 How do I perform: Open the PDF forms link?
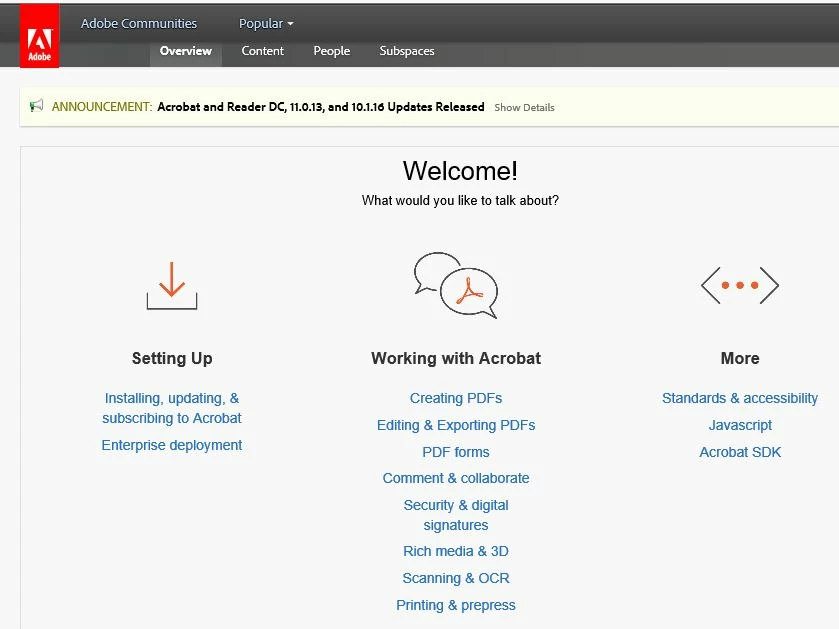456,452
